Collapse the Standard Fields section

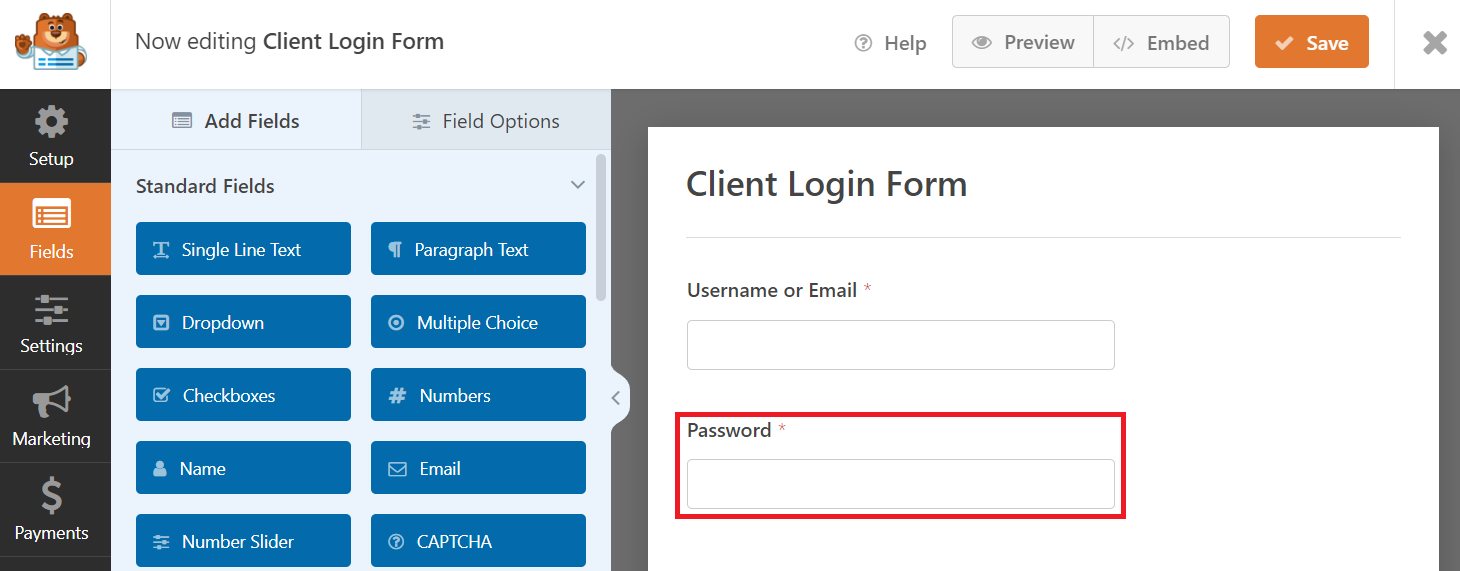click(x=577, y=186)
